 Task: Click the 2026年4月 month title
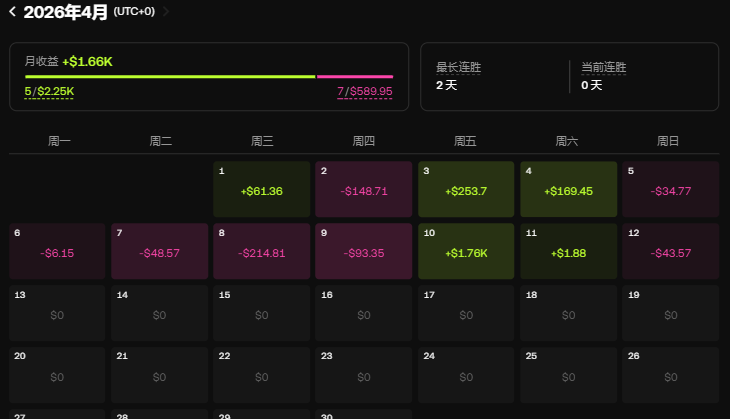[x=66, y=12]
